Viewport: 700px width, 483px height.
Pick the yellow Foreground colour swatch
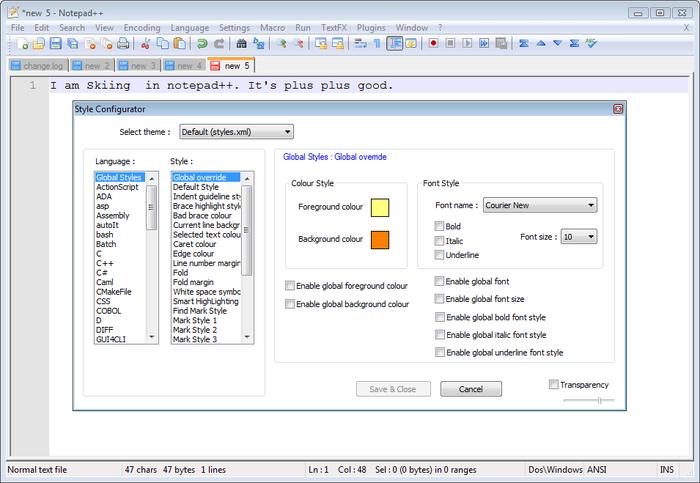click(x=380, y=208)
